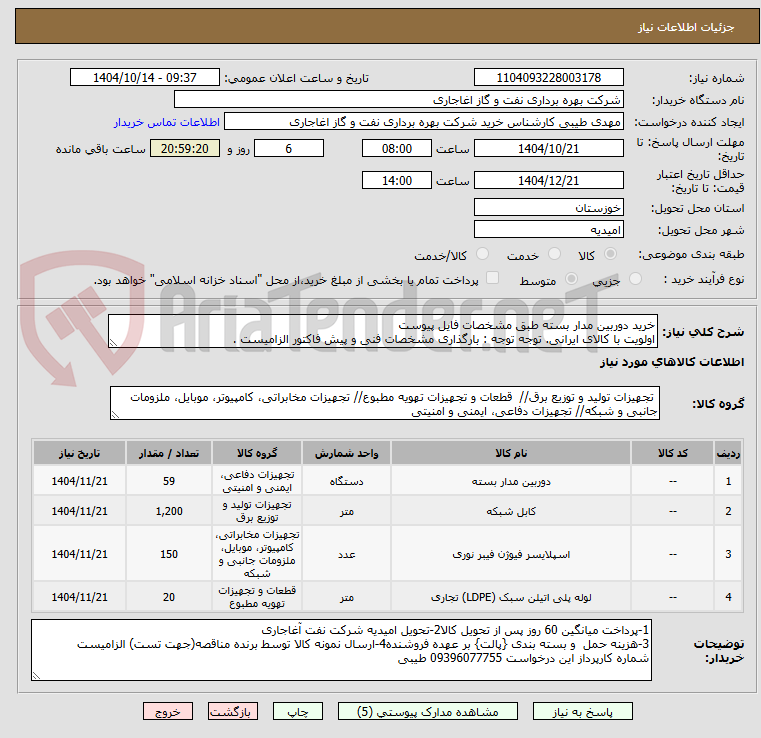Click the گروه کالا table column header

257,453
